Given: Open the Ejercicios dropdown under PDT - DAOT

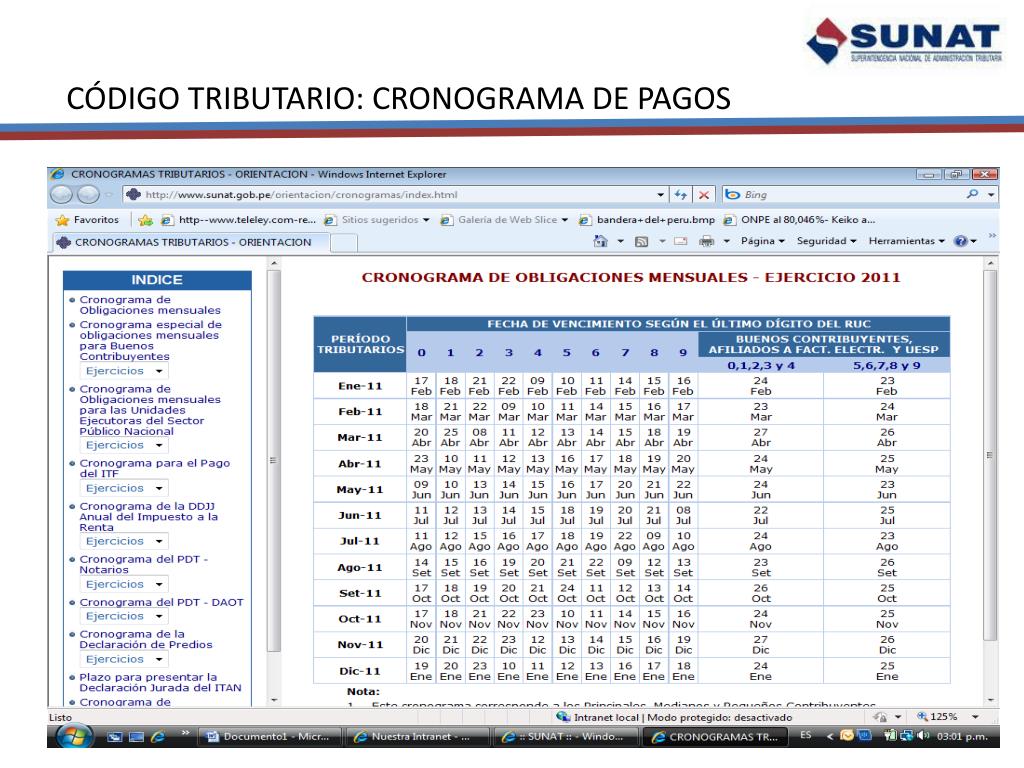Looking at the screenshot, I should click(123, 616).
